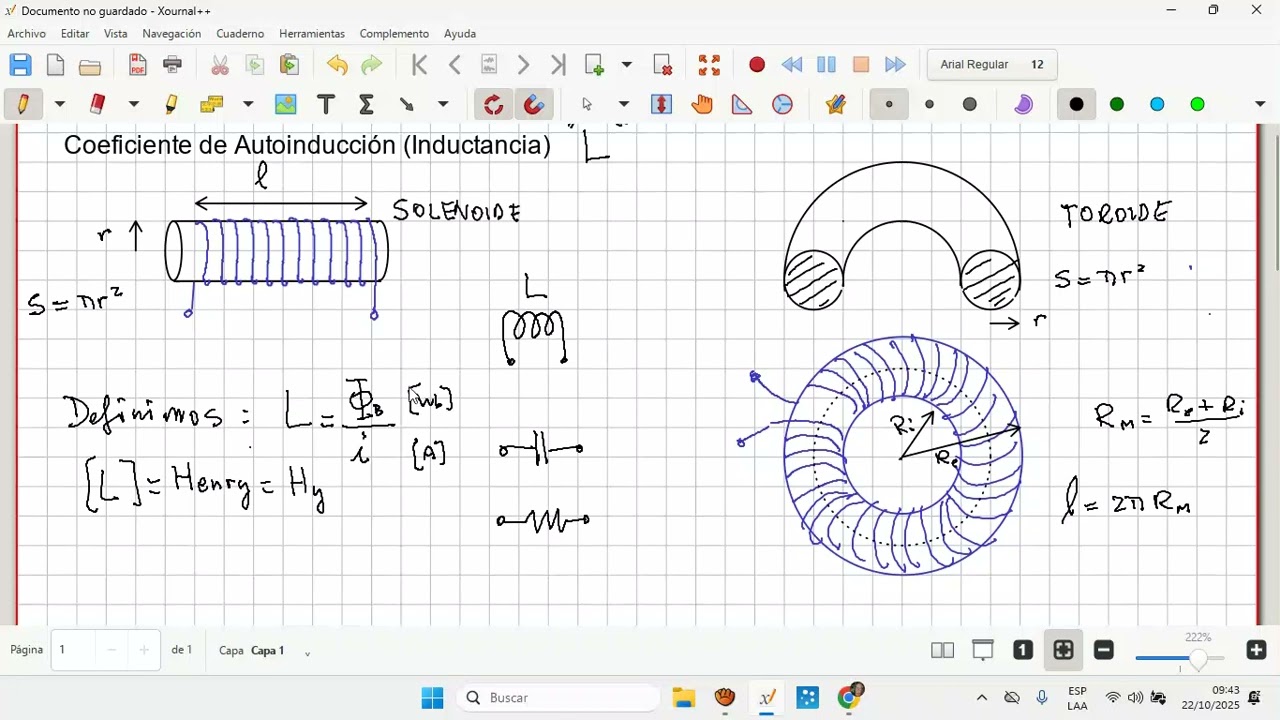Image resolution: width=1280 pixels, height=720 pixels.
Task: Show the set square tool
Action: (x=742, y=104)
